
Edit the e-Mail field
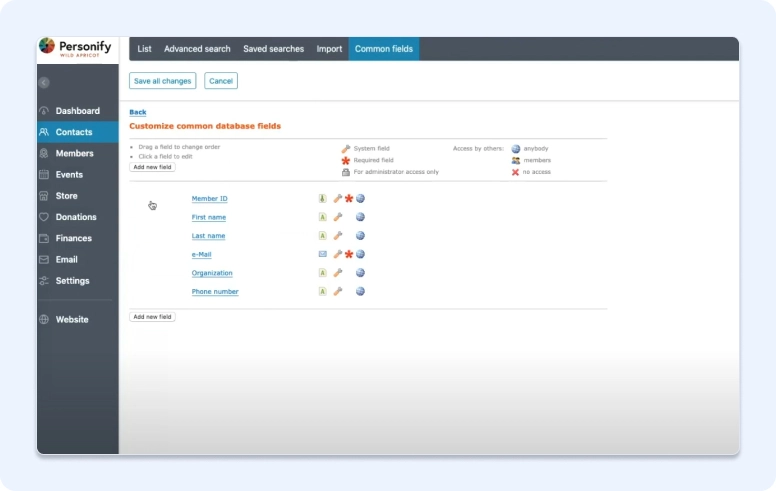tap(201, 254)
